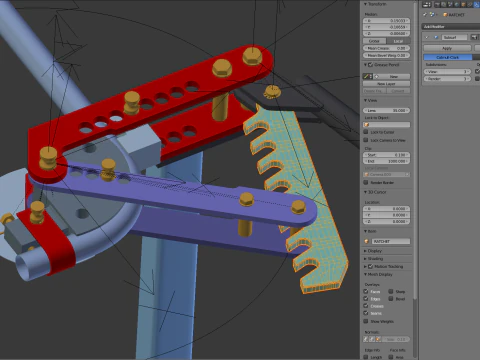Click the Clip End value field
The width and height of the screenshot is (480, 360).
click(x=387, y=161)
